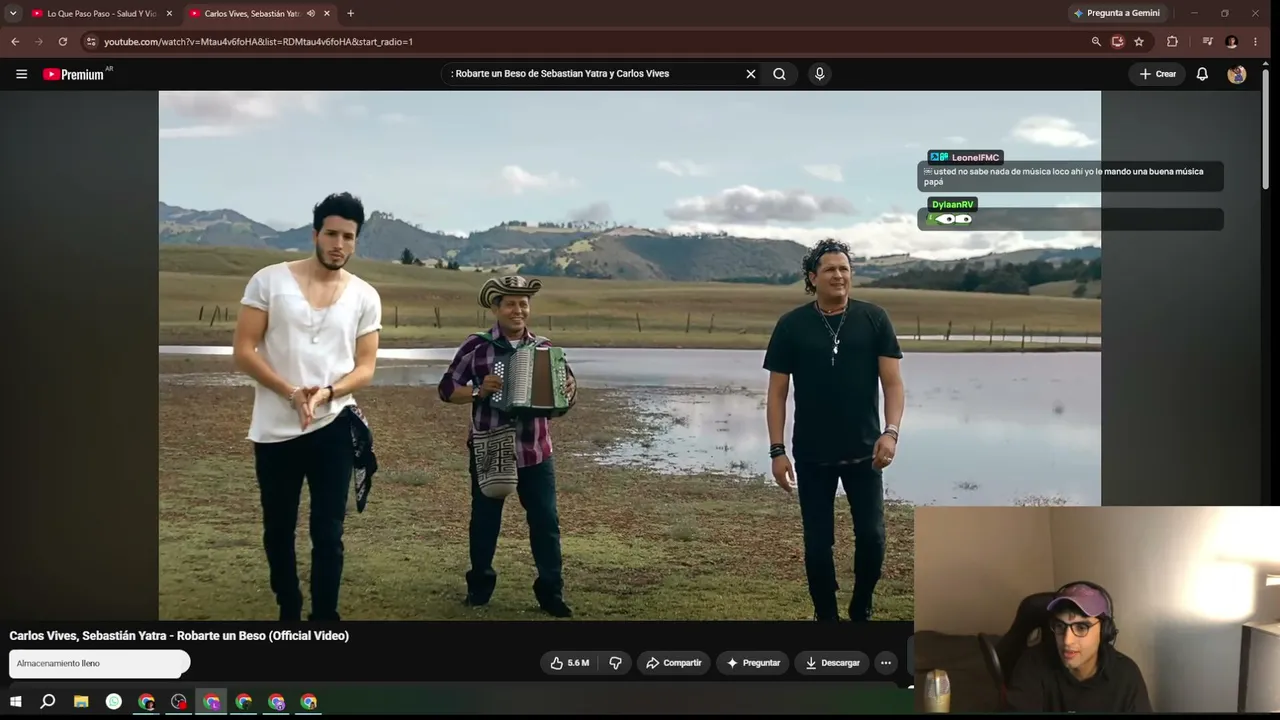
Task: Open the Windows Start menu
Action: click(x=15, y=702)
